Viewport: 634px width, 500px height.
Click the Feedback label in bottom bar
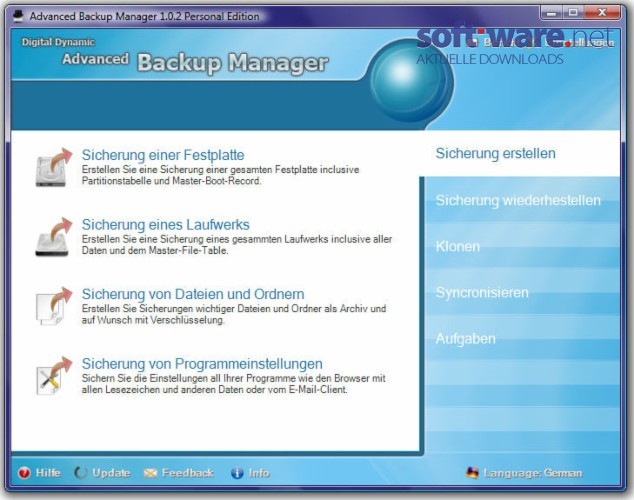[x=188, y=473]
